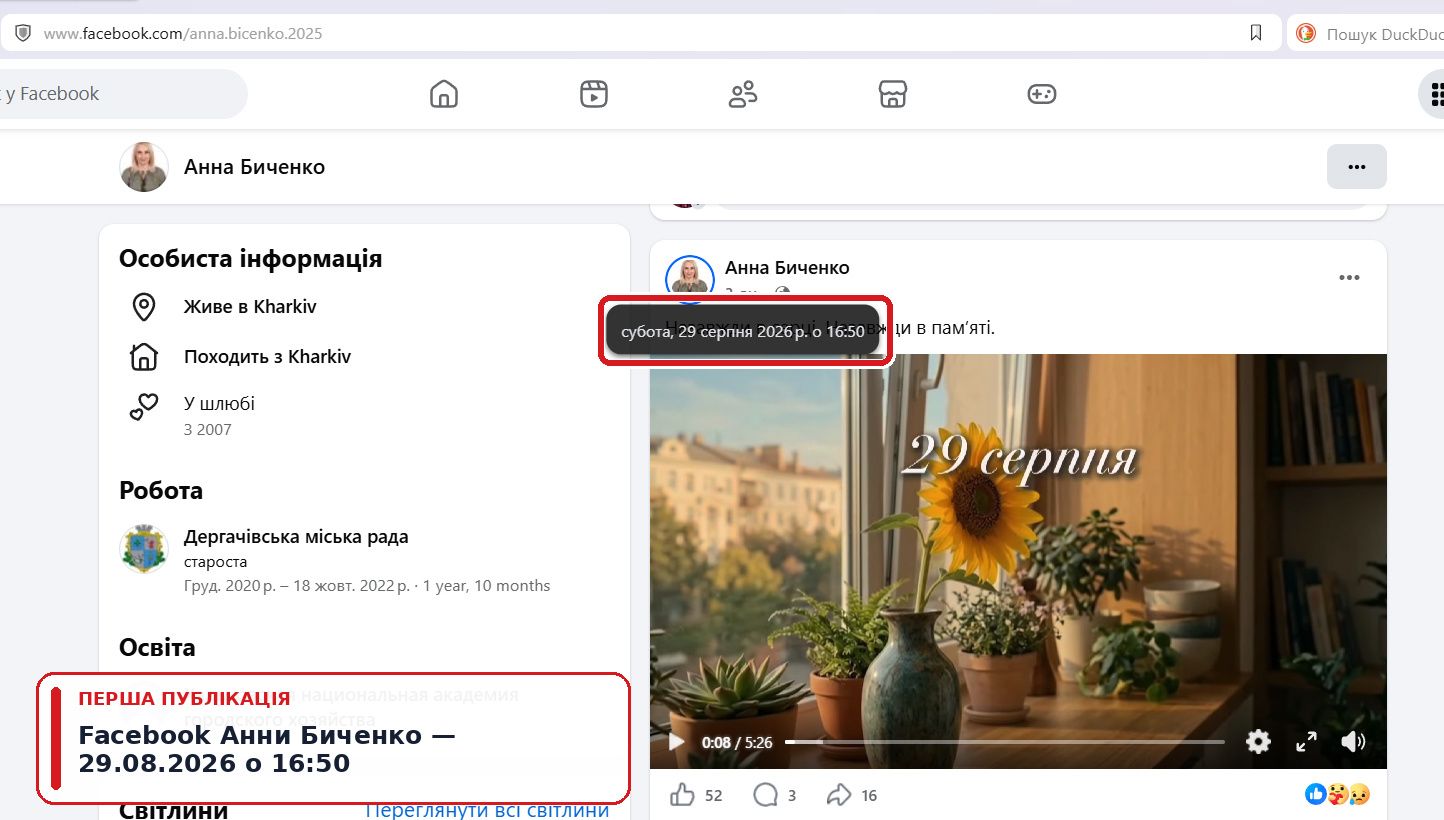Image resolution: width=1444 pixels, height=820 pixels.
Task: Bookmark this page in the address bar
Action: click(x=1256, y=33)
